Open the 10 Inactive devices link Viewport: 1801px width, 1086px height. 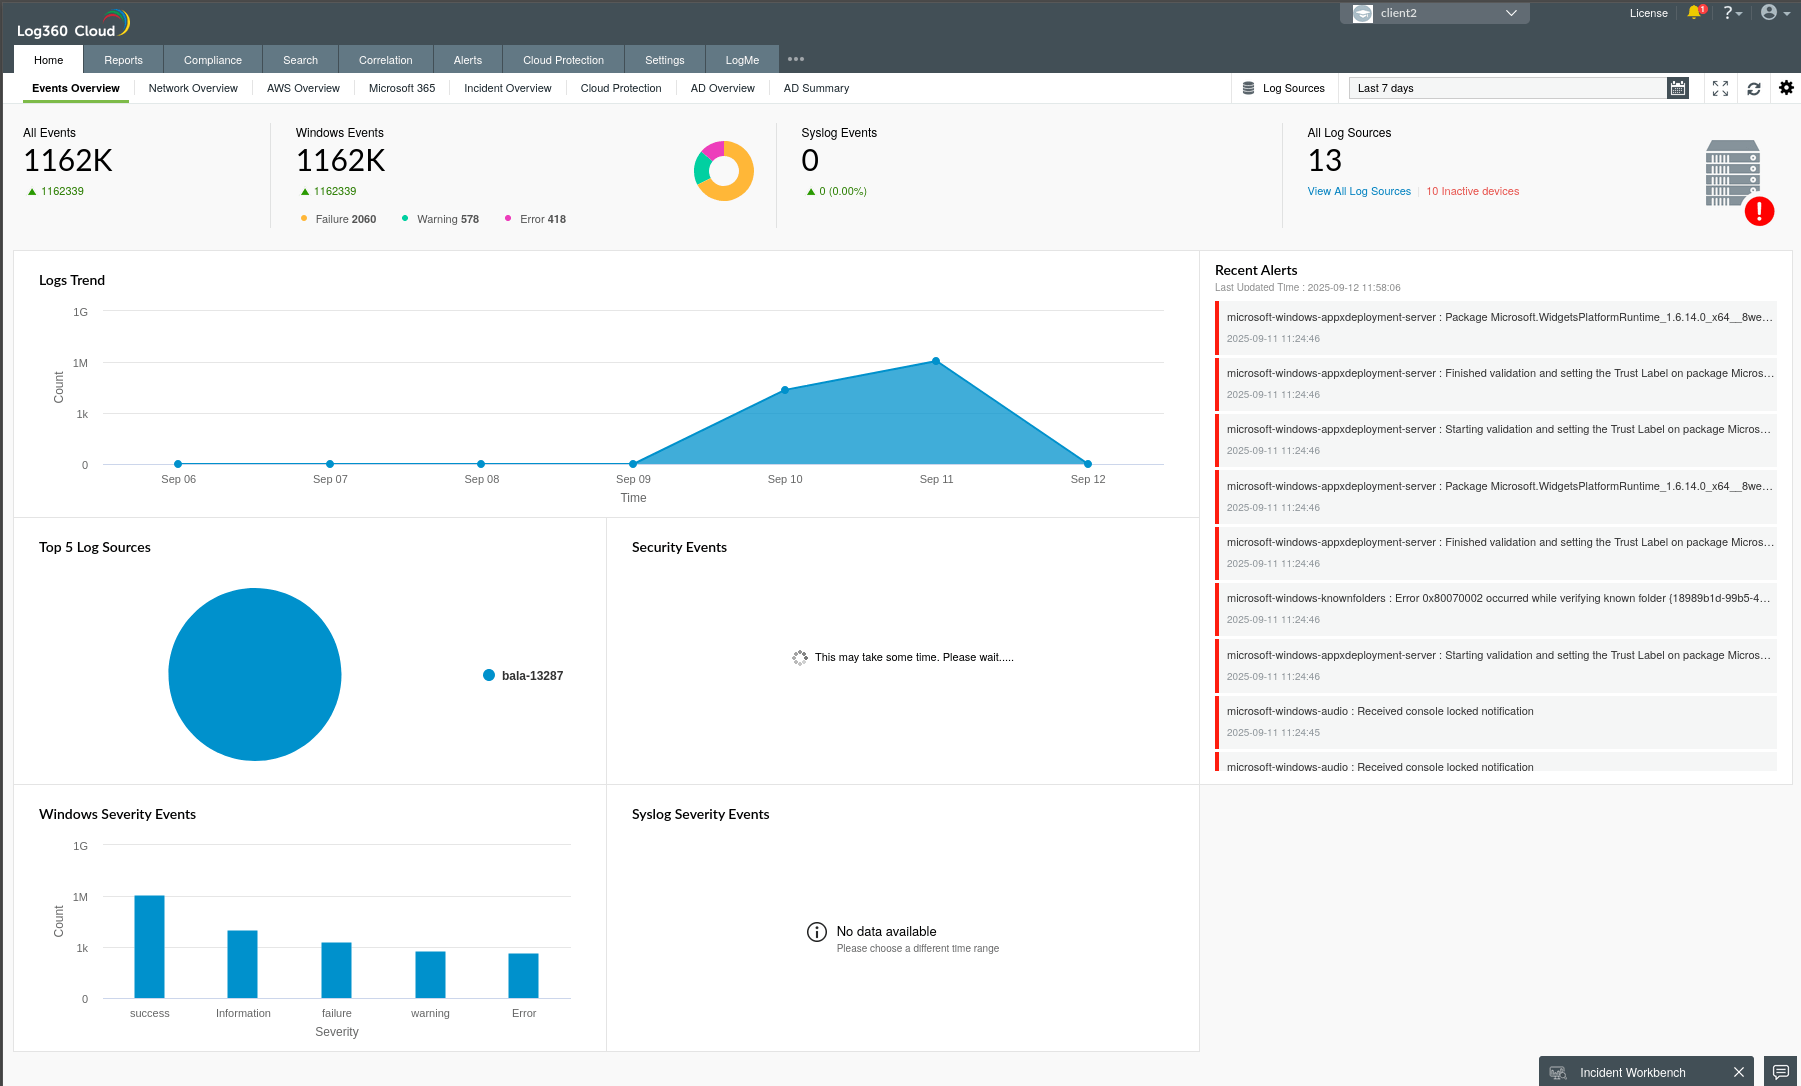(x=1472, y=191)
